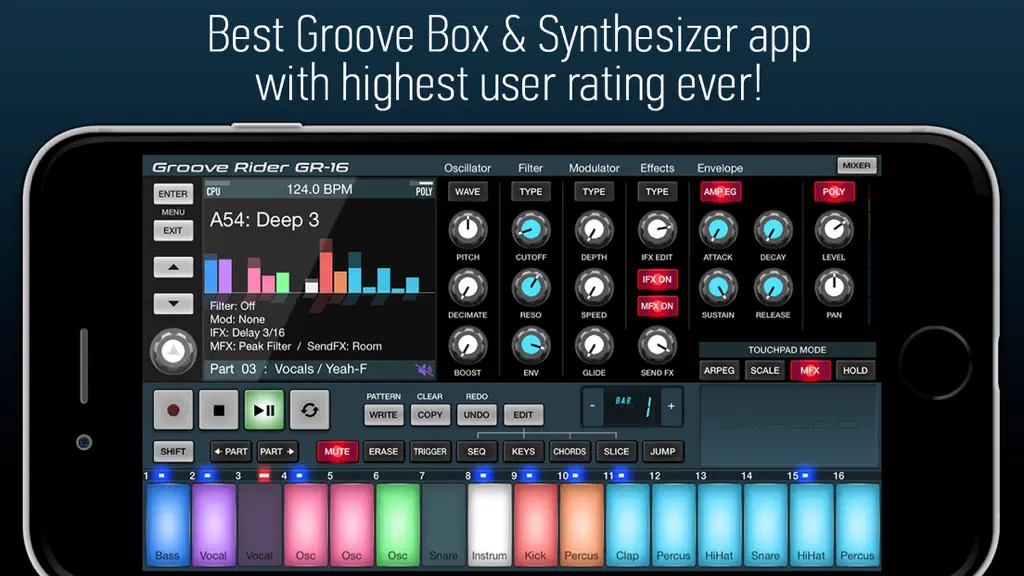
Task: Toggle the IFX ON button
Action: [x=657, y=280]
